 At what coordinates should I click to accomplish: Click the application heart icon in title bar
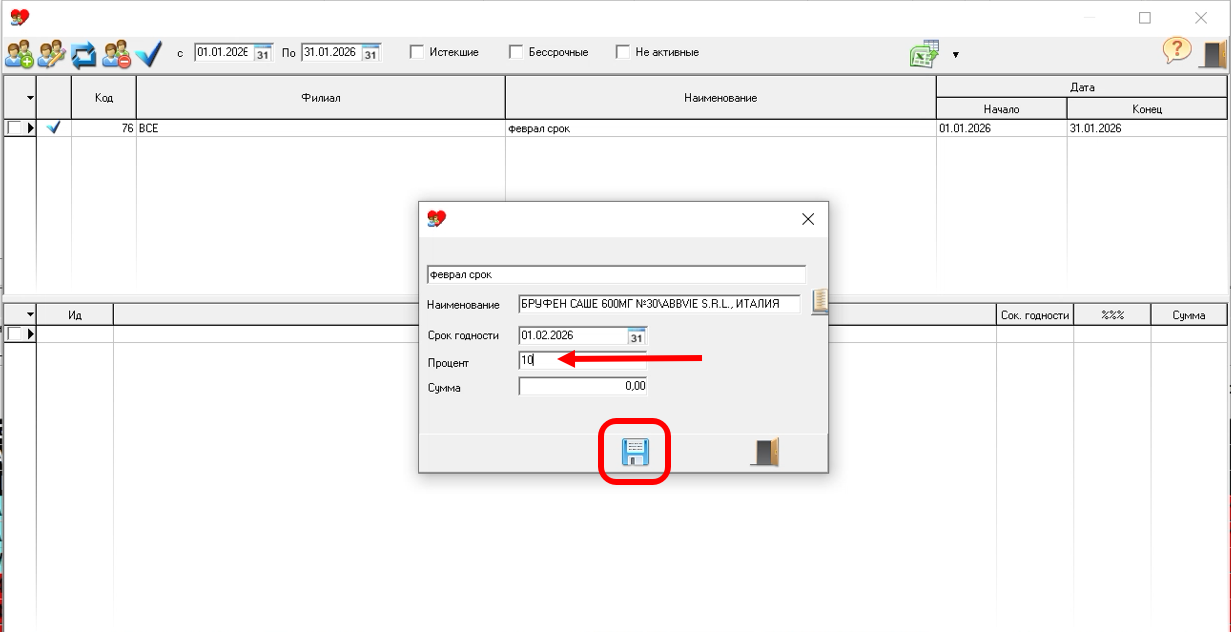pos(19,17)
